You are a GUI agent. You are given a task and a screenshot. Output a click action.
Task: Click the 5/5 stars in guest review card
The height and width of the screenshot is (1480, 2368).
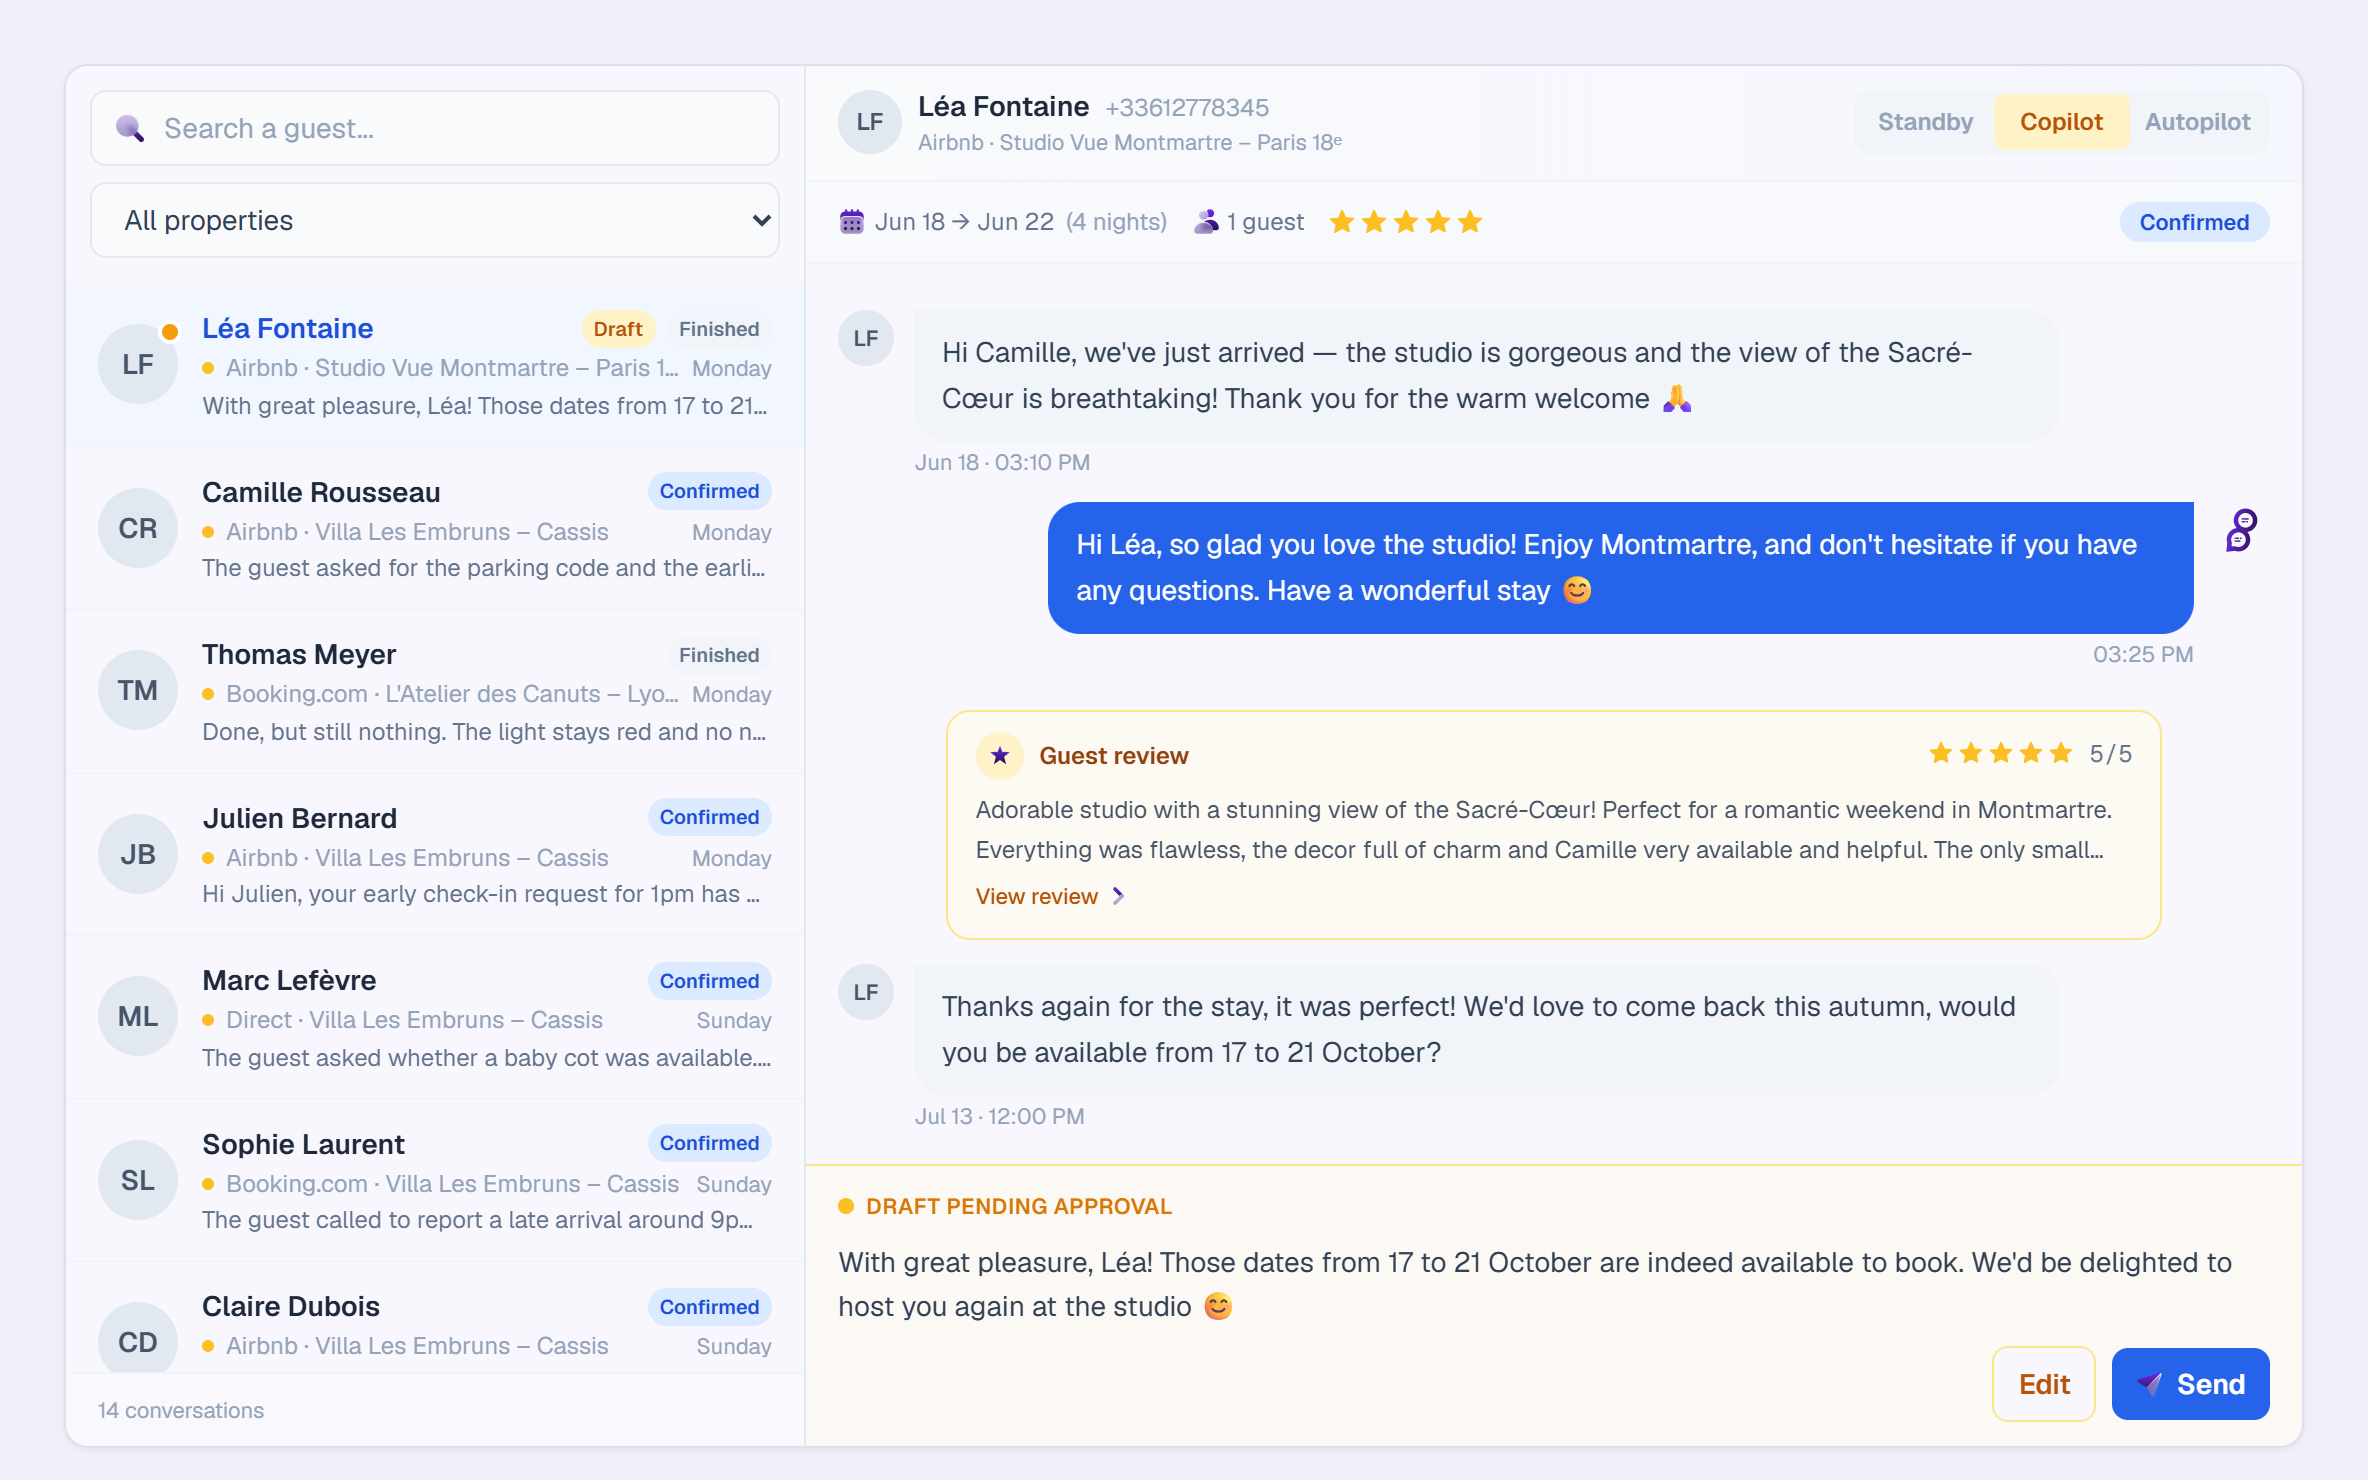tap(2000, 753)
